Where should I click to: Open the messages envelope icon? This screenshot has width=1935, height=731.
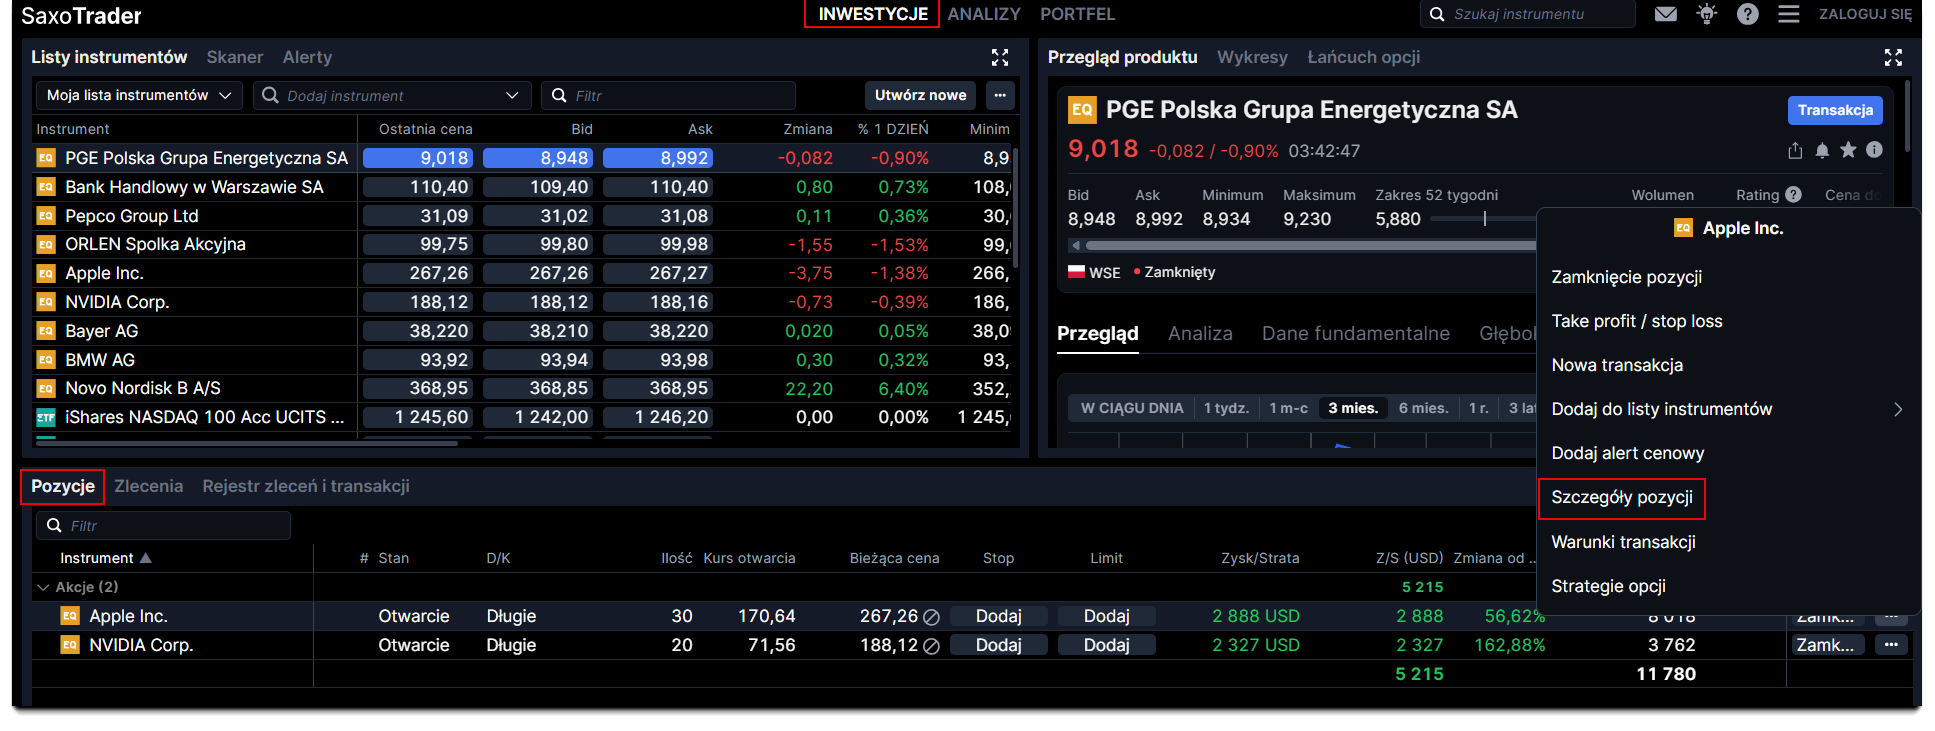tap(1665, 14)
